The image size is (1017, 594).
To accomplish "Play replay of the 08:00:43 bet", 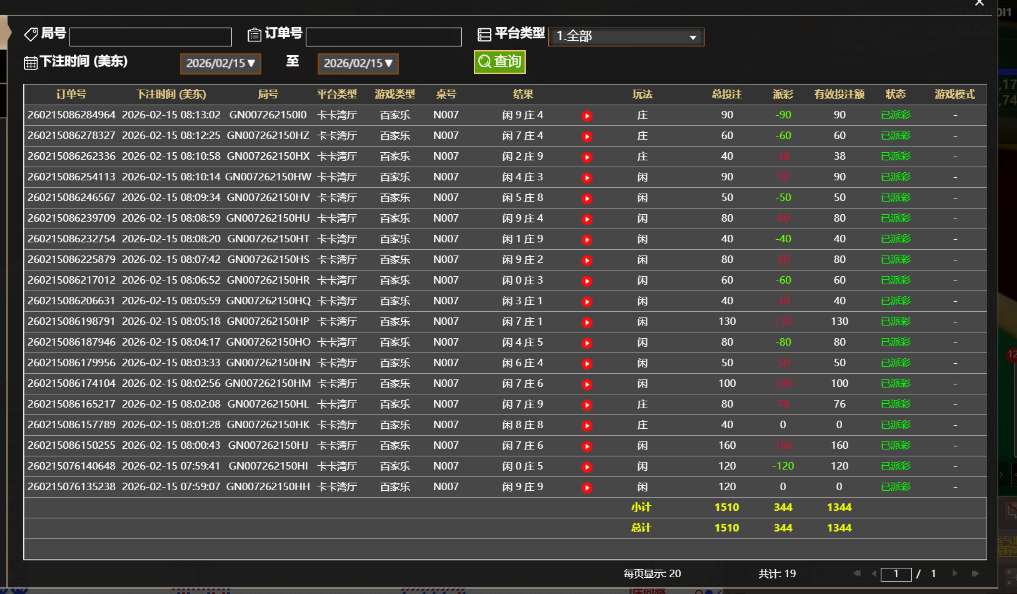I will tap(587, 446).
